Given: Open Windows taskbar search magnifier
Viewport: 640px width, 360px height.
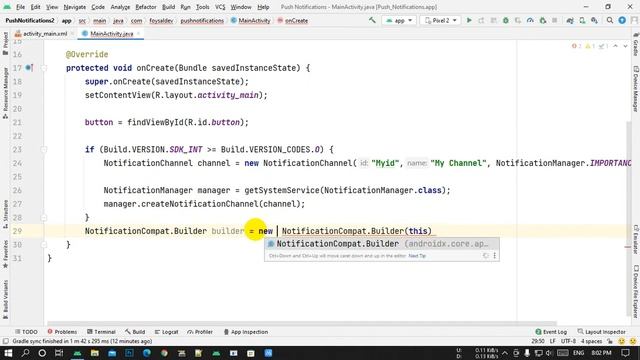Looking at the screenshot, I should click(25, 353).
